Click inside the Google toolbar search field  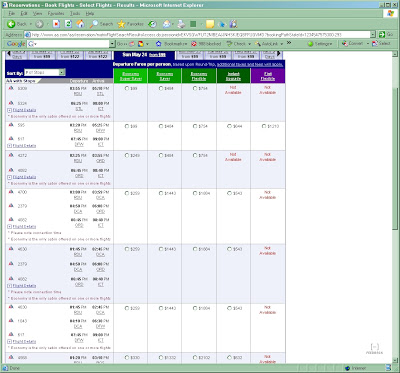click(x=69, y=44)
